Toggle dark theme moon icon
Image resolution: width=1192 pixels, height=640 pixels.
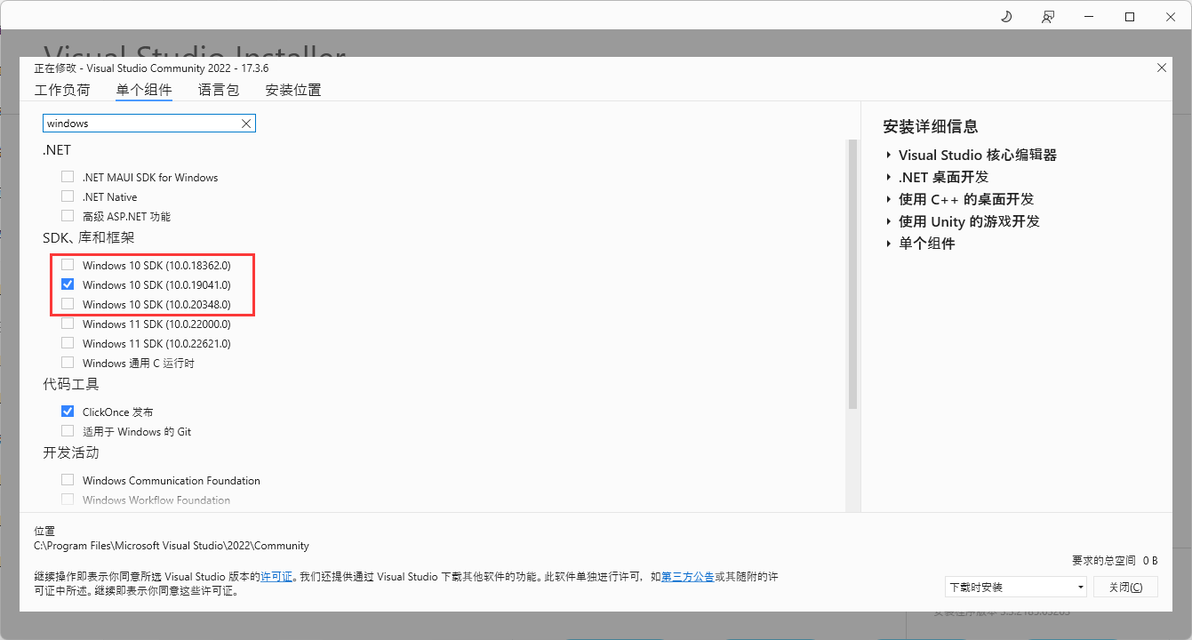pos(1007,17)
